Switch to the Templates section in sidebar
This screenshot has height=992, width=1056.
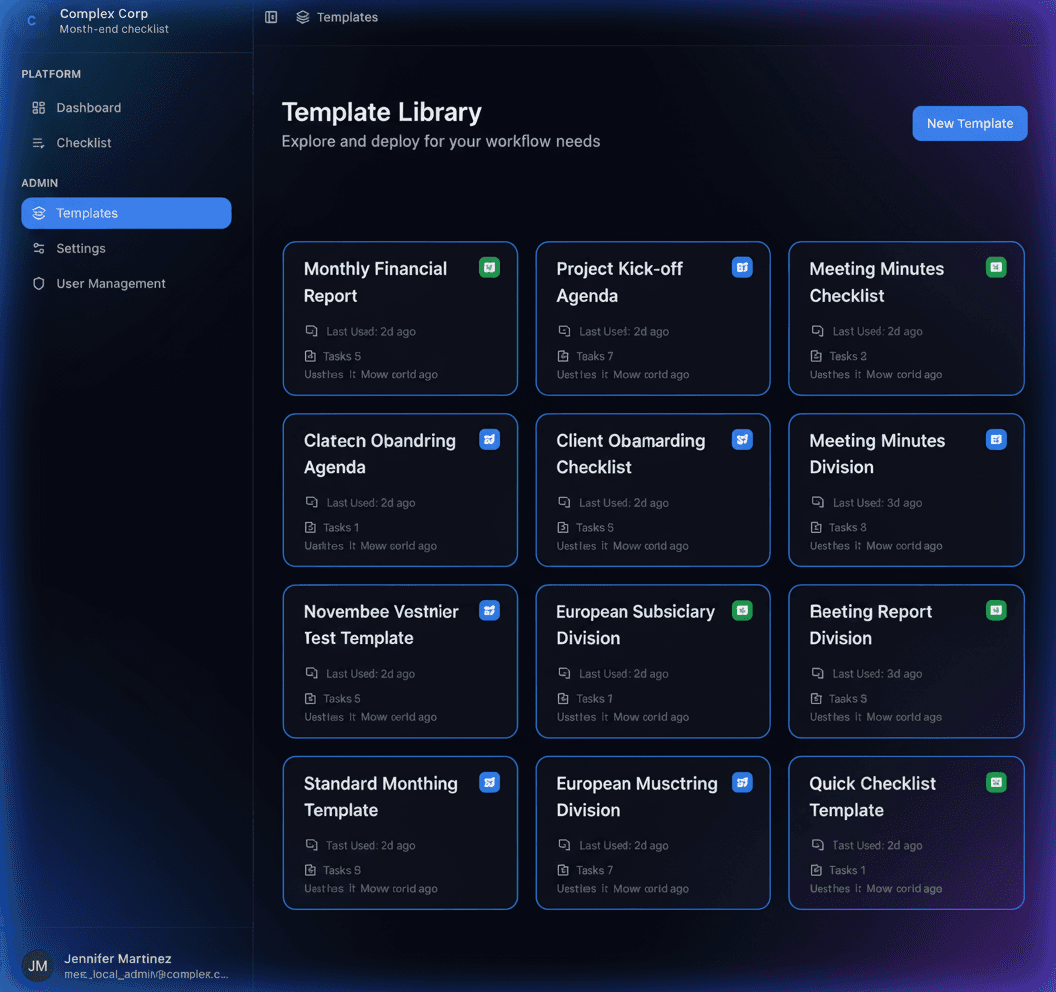tap(88, 213)
